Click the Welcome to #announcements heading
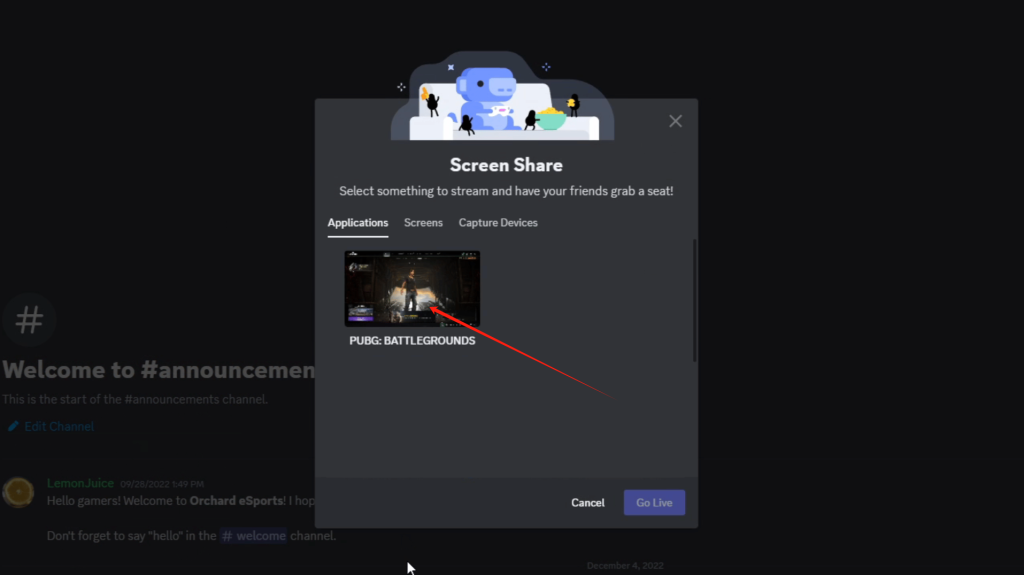1024x575 pixels. pos(159,370)
